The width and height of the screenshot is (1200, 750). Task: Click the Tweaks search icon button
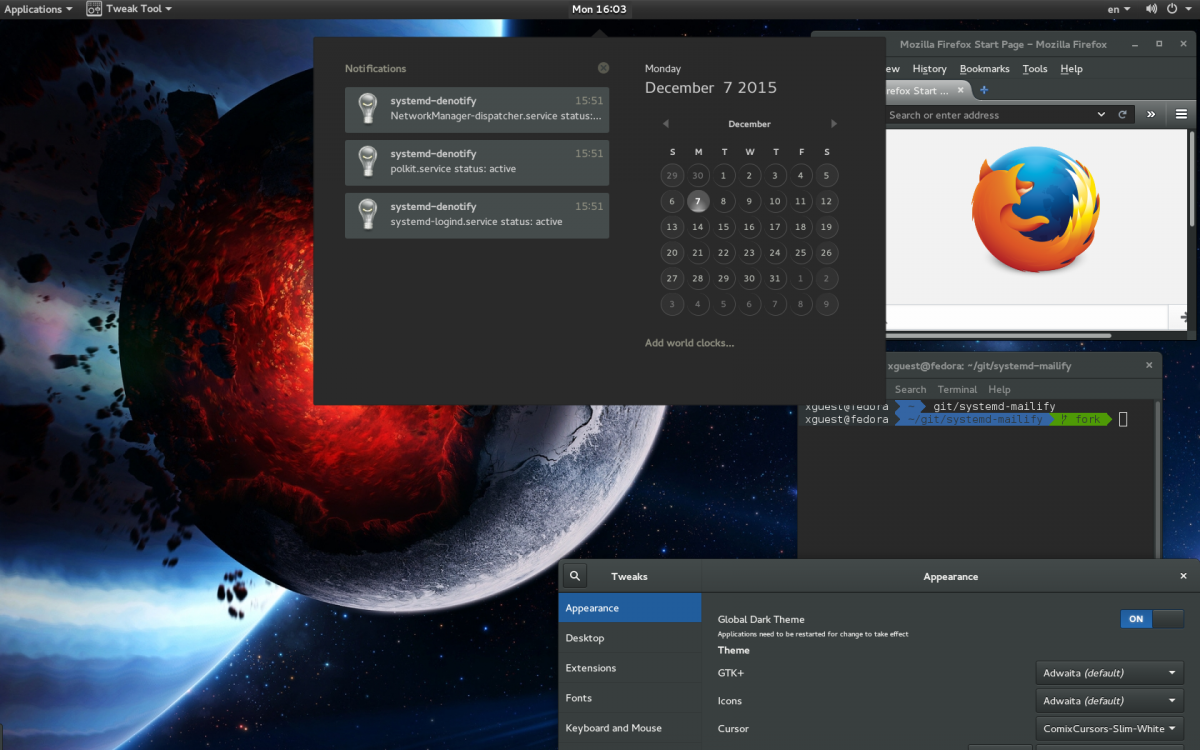(x=574, y=577)
